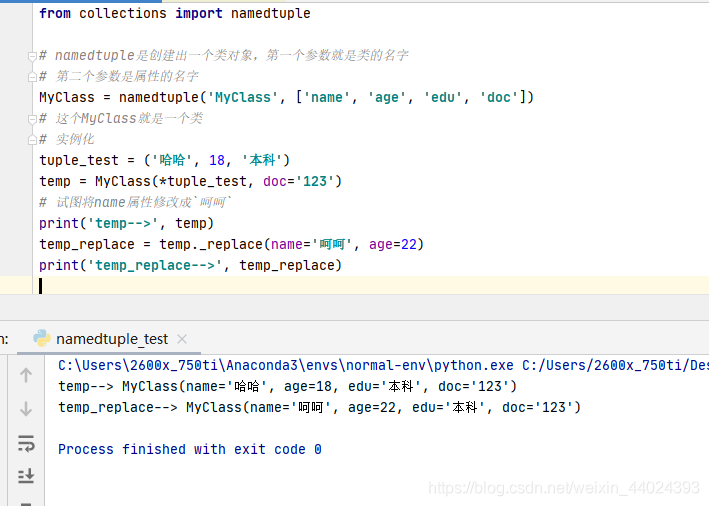The height and width of the screenshot is (506, 709).
Task: Close the namedtuple_test run tab
Action: [x=182, y=339]
